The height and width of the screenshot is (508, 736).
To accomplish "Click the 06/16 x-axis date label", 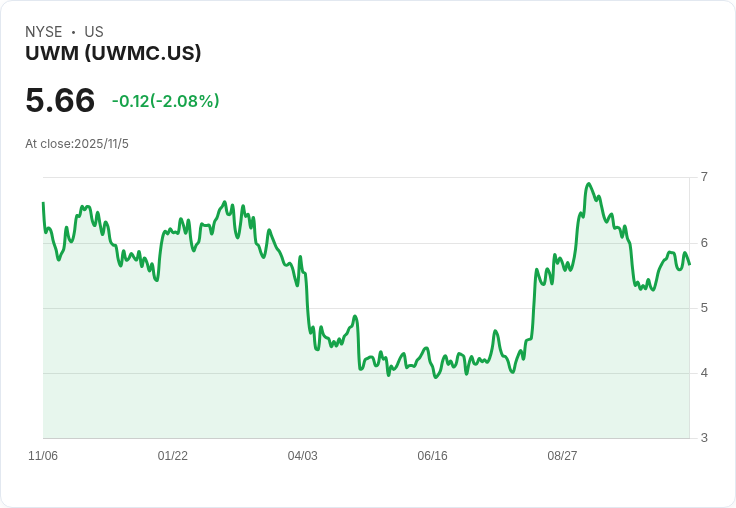I will point(432,456).
